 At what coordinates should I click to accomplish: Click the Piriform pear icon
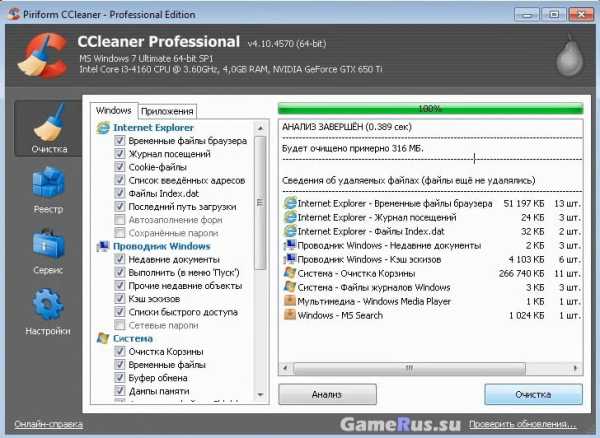click(x=569, y=54)
